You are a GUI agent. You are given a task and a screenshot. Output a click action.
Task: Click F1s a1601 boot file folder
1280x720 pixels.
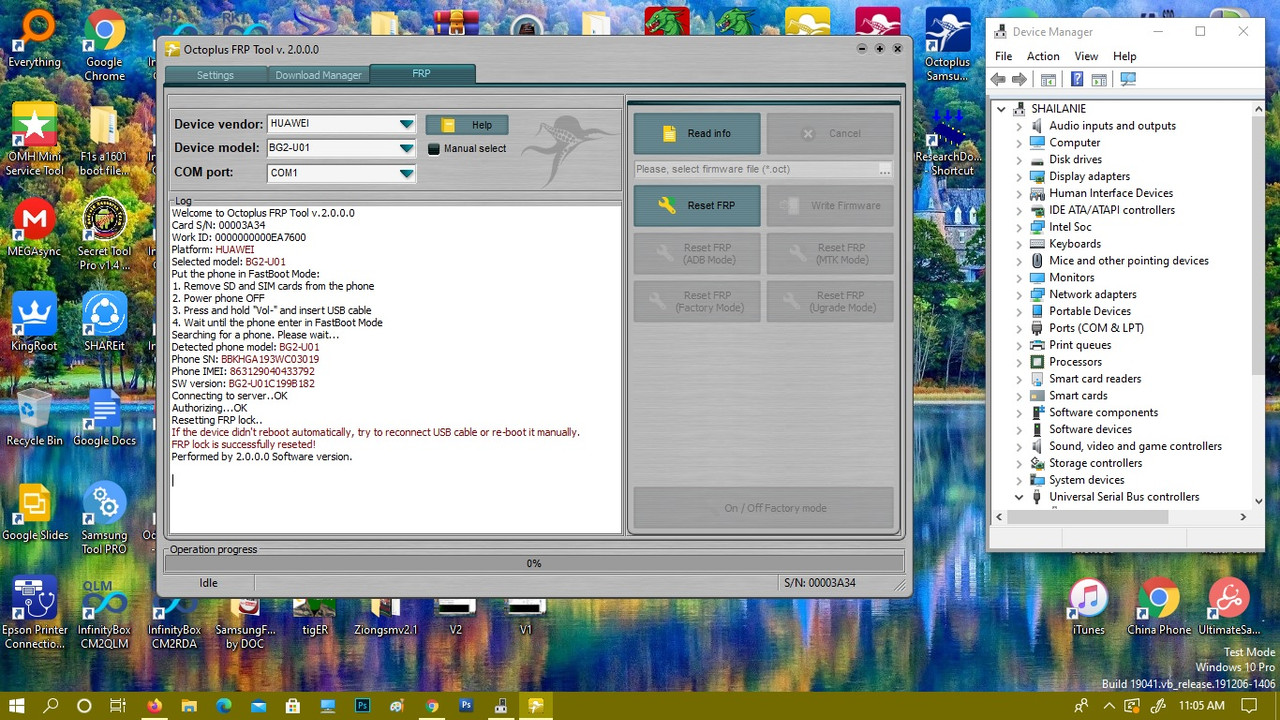tap(104, 140)
